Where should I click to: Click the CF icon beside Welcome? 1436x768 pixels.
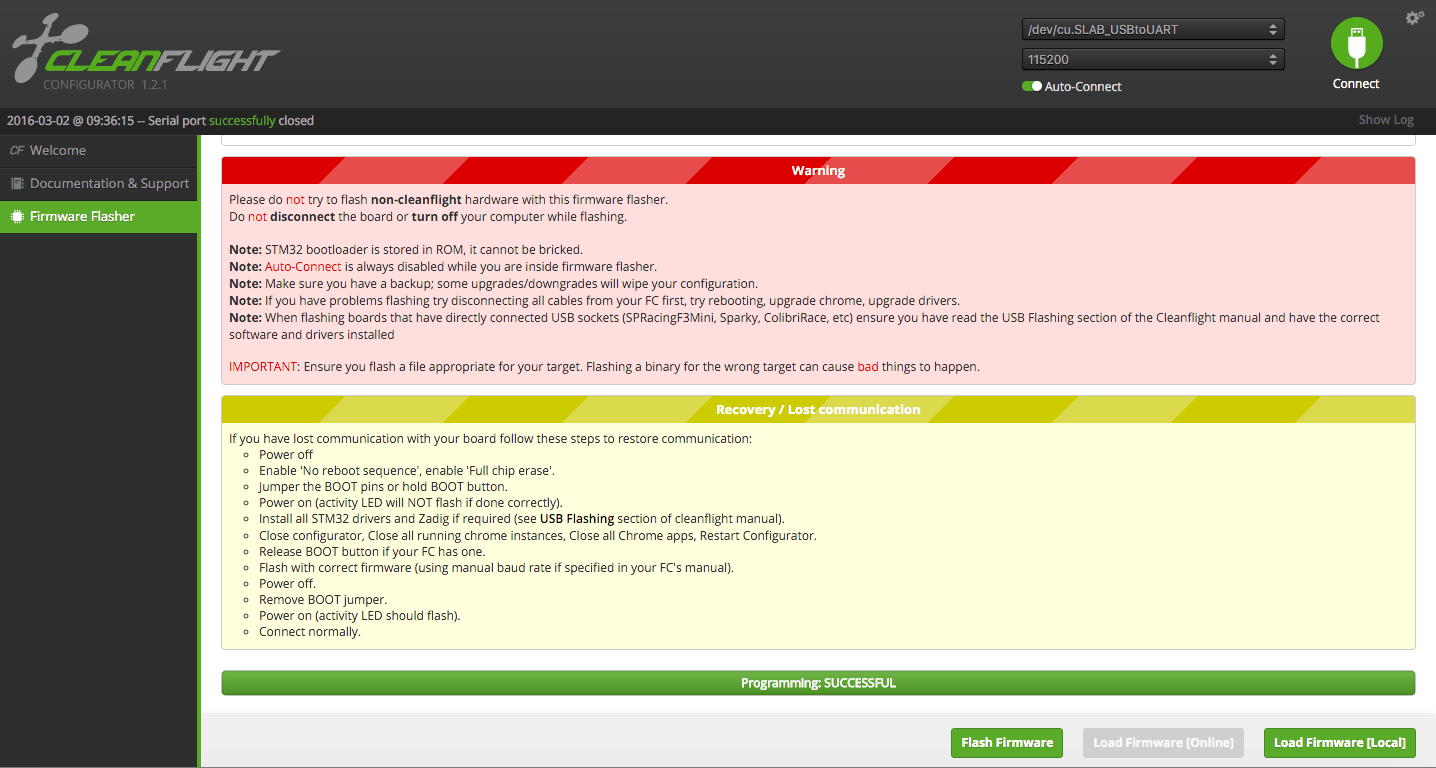[x=16, y=150]
